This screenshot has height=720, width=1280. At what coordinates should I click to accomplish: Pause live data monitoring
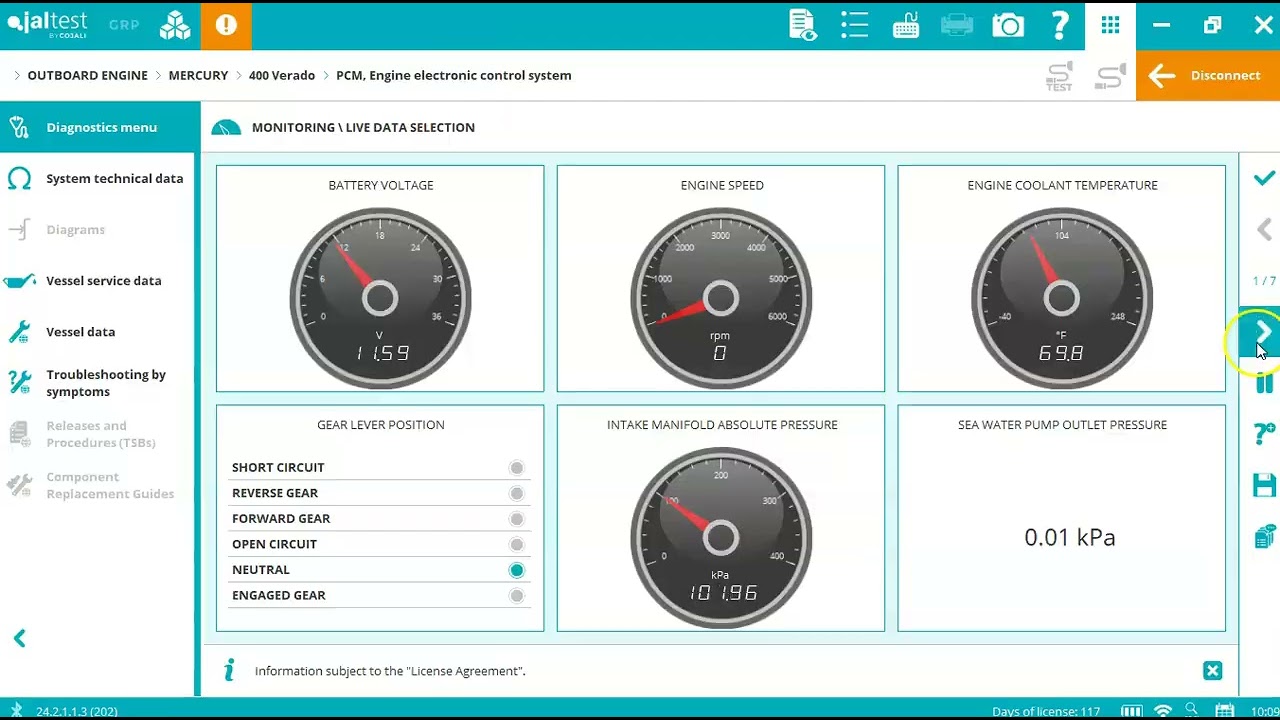click(1264, 383)
